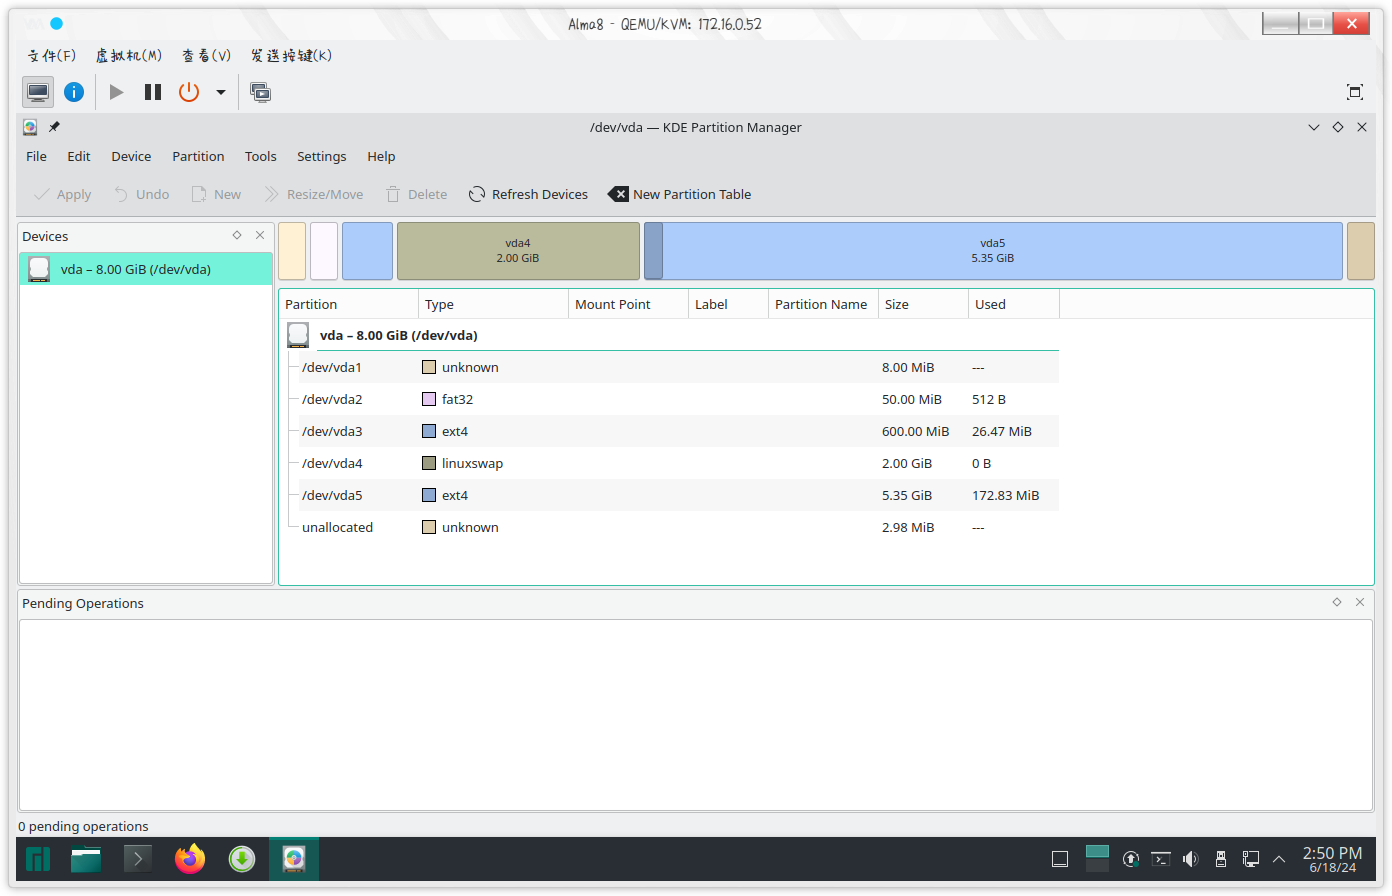
Task: Open the Device menu
Action: tap(131, 156)
